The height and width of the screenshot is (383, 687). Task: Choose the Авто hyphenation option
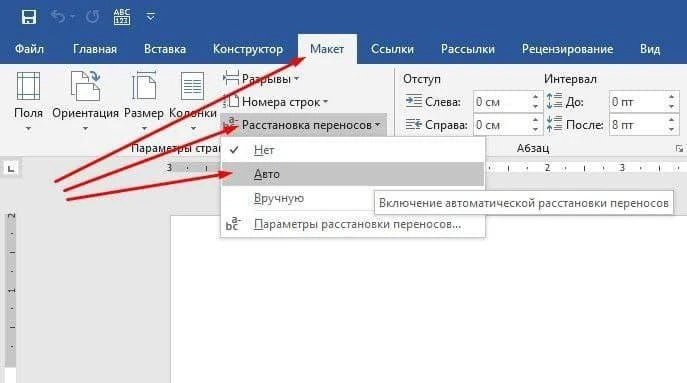(x=353, y=174)
